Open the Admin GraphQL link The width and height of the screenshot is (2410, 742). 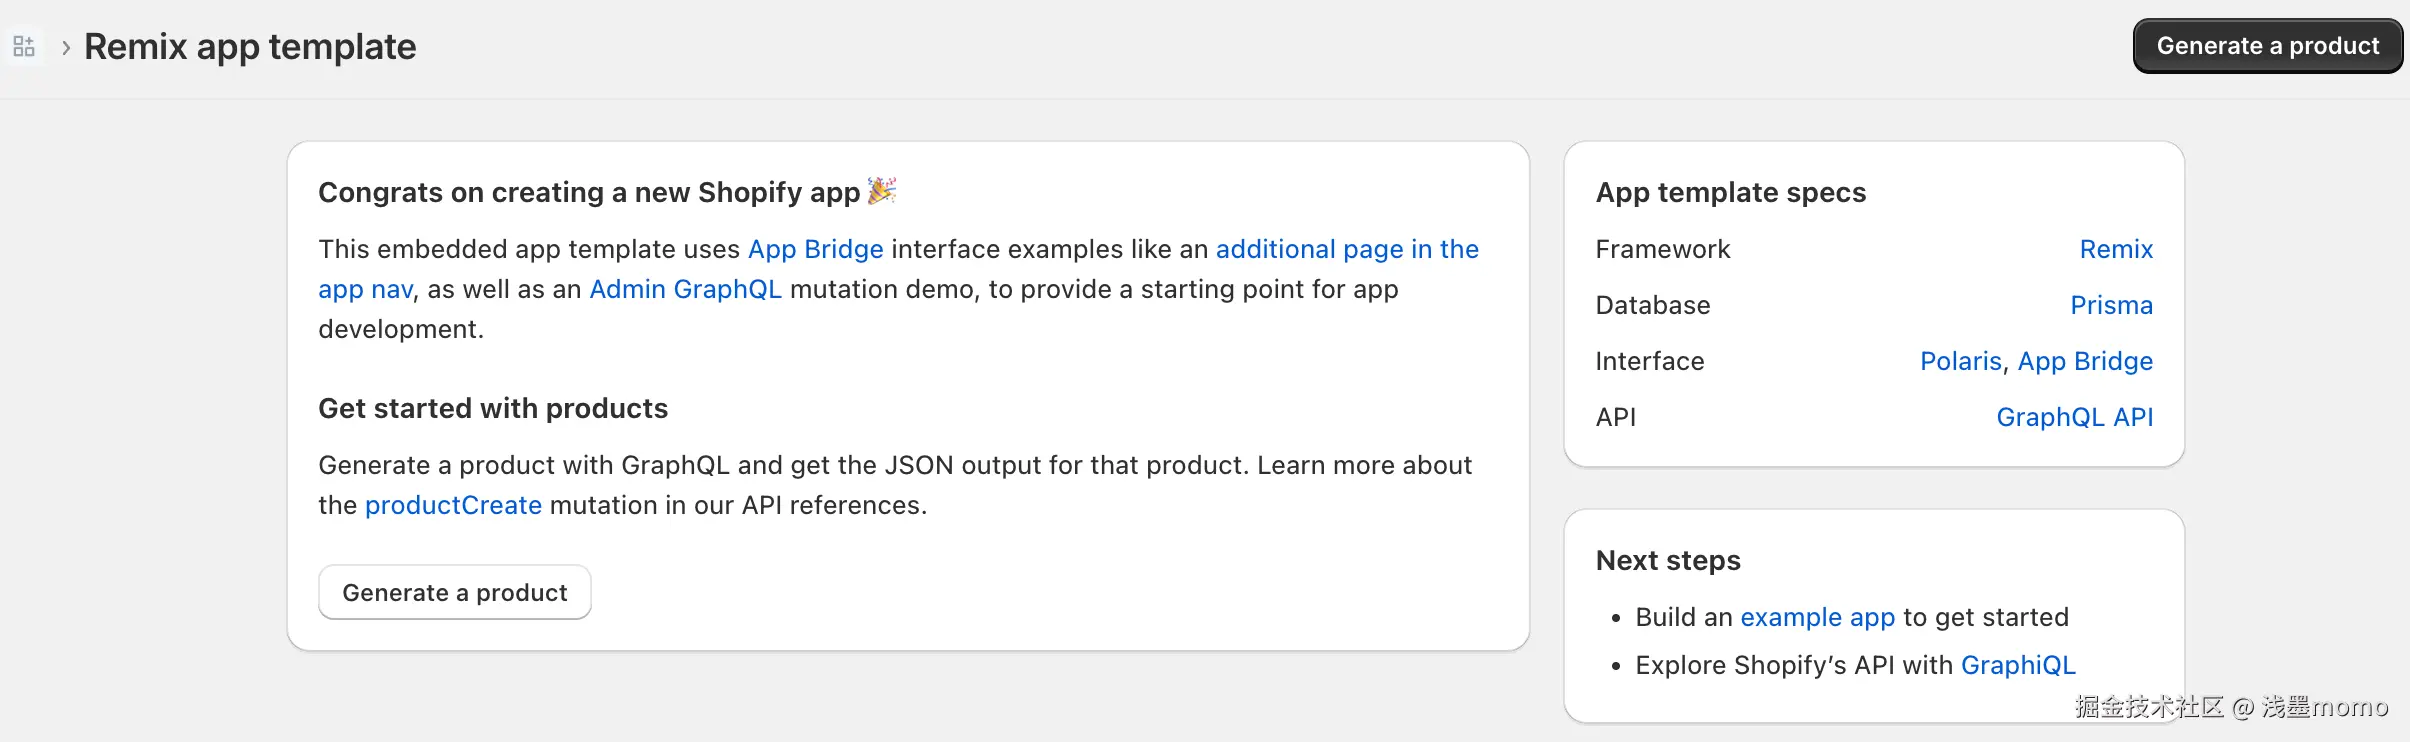coord(685,289)
